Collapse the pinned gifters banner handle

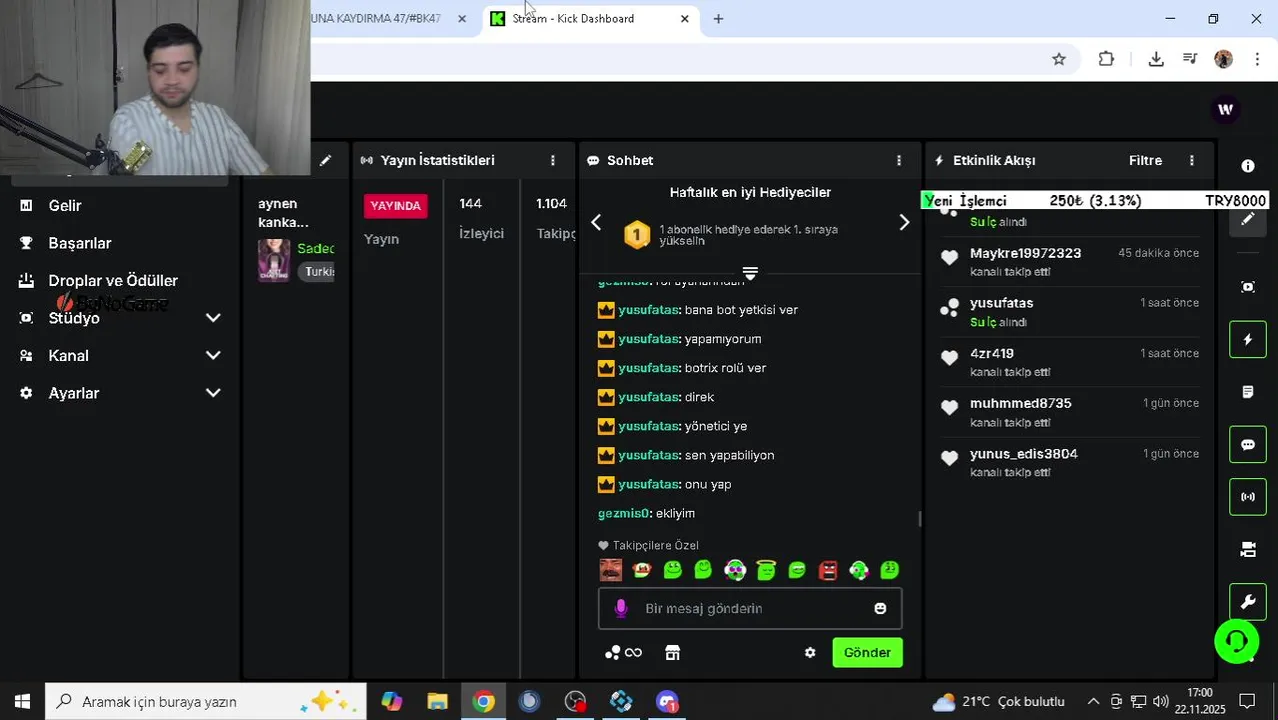[750, 272]
